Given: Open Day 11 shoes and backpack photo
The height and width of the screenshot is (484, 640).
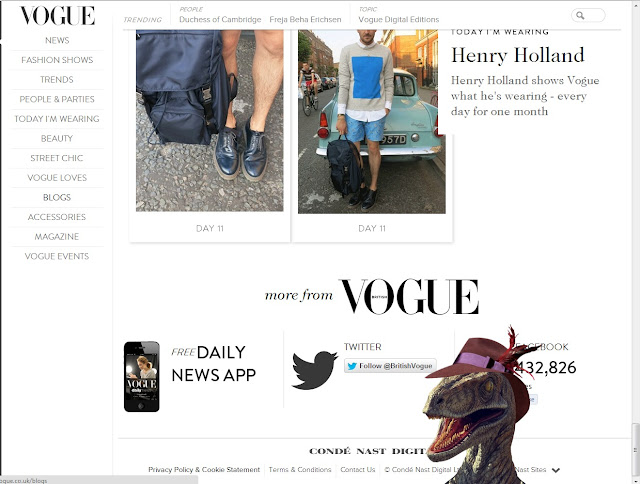Looking at the screenshot, I should (209, 121).
